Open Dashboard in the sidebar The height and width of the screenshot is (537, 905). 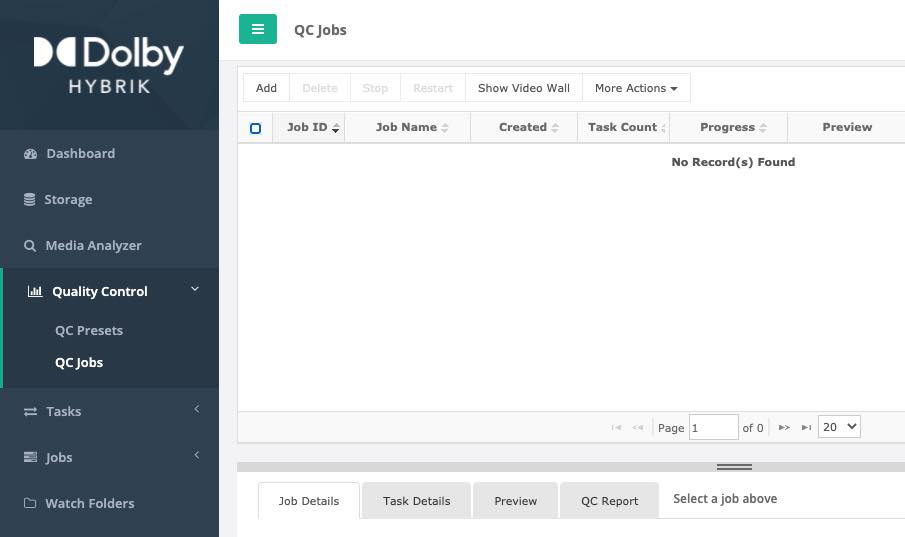pos(81,154)
